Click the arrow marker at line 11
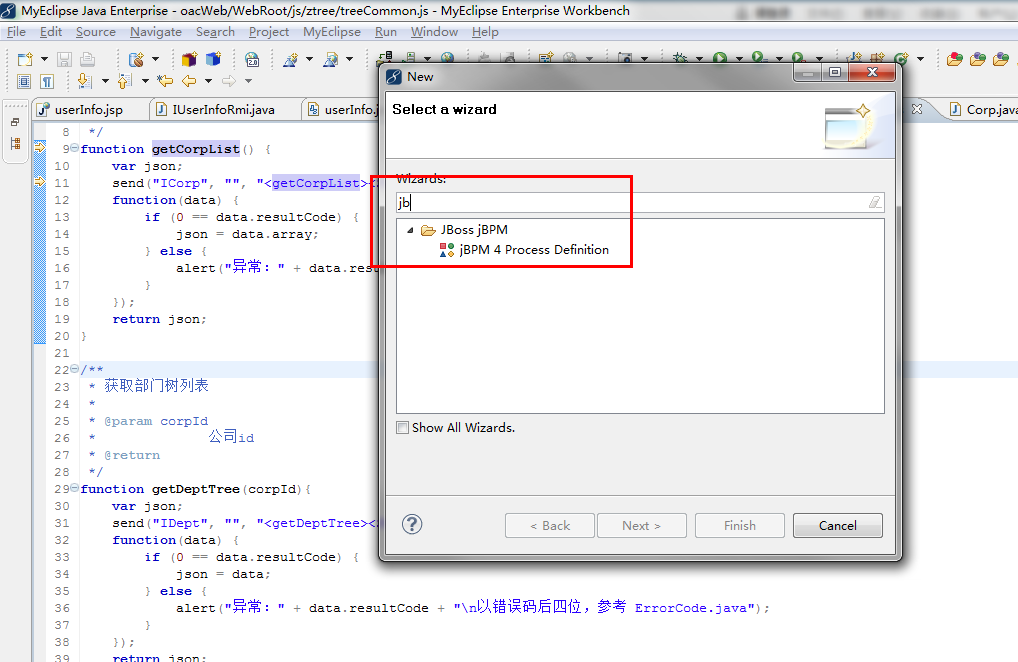Viewport: 1018px width, 662px height. click(x=40, y=182)
